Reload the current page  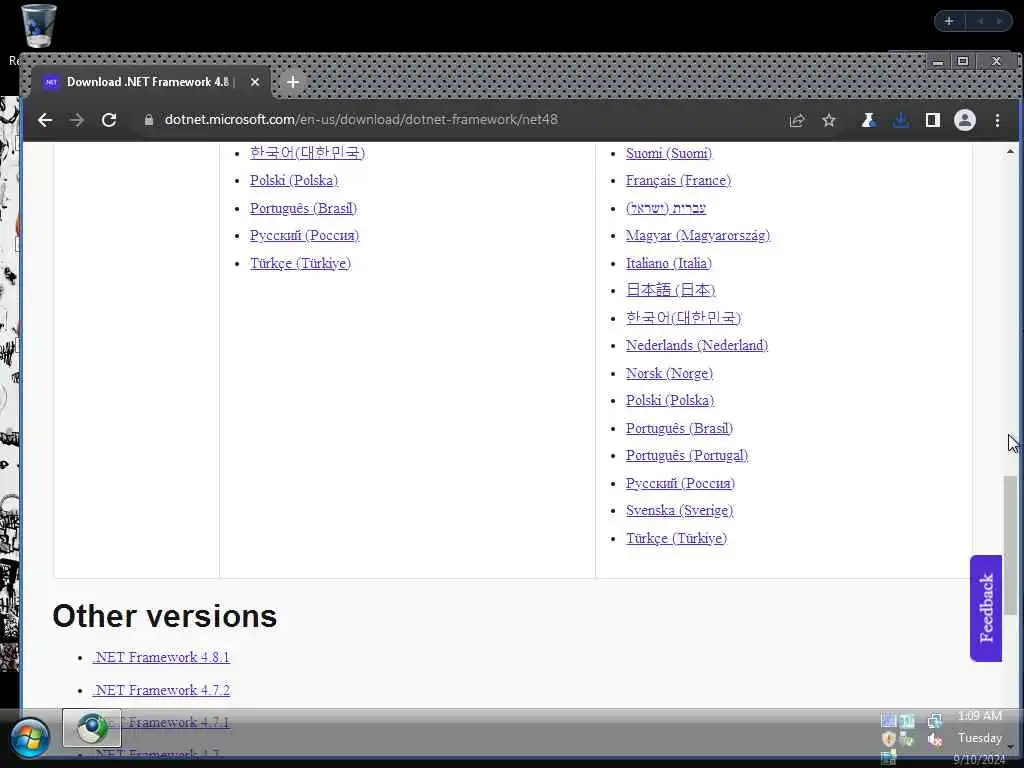coord(109,120)
